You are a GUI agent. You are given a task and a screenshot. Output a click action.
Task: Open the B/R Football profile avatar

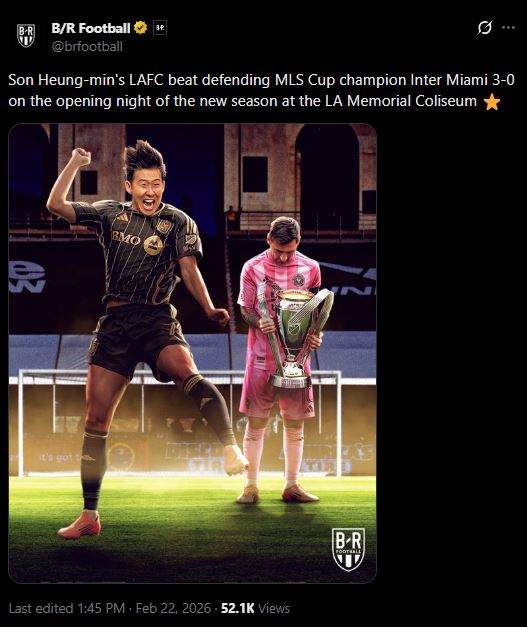(26, 36)
